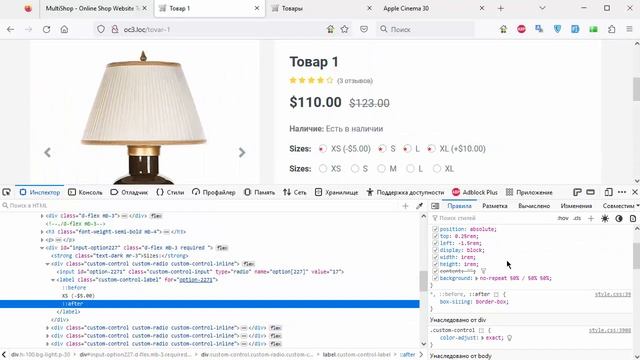
Task: Collapse the div id="input-option227" node
Action: tap(42, 248)
